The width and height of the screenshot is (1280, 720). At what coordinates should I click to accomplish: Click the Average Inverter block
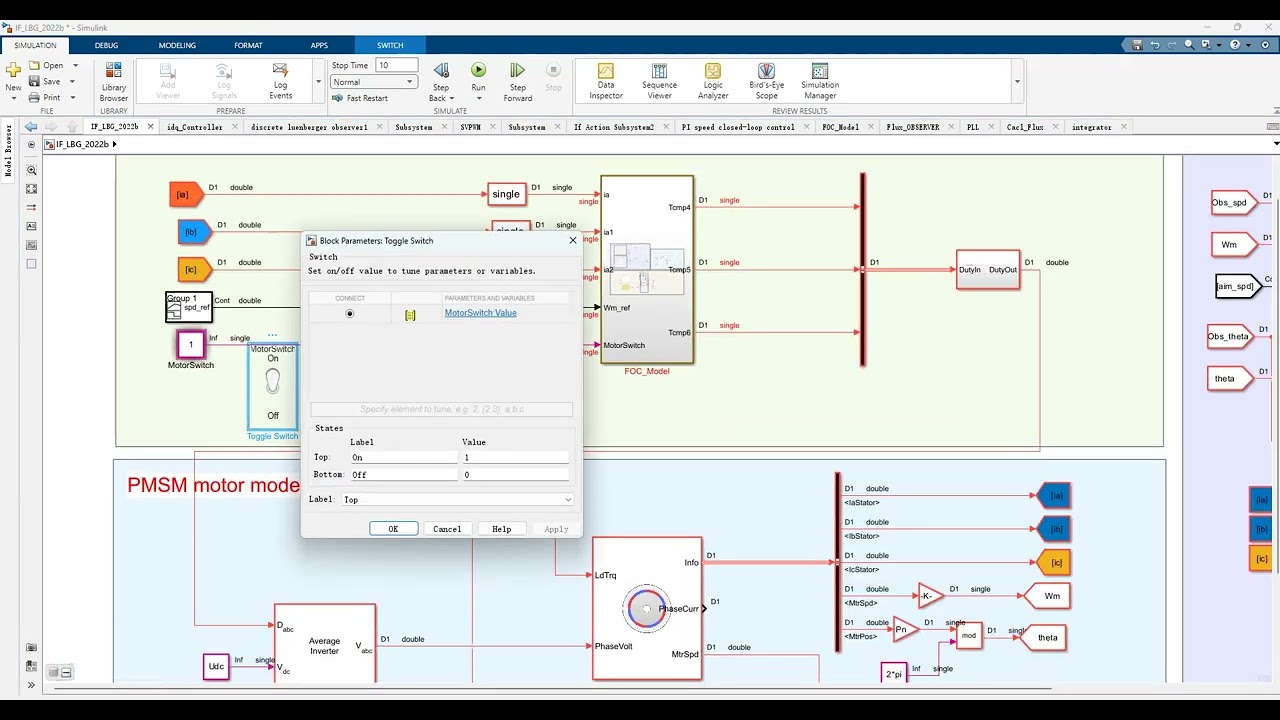point(325,645)
